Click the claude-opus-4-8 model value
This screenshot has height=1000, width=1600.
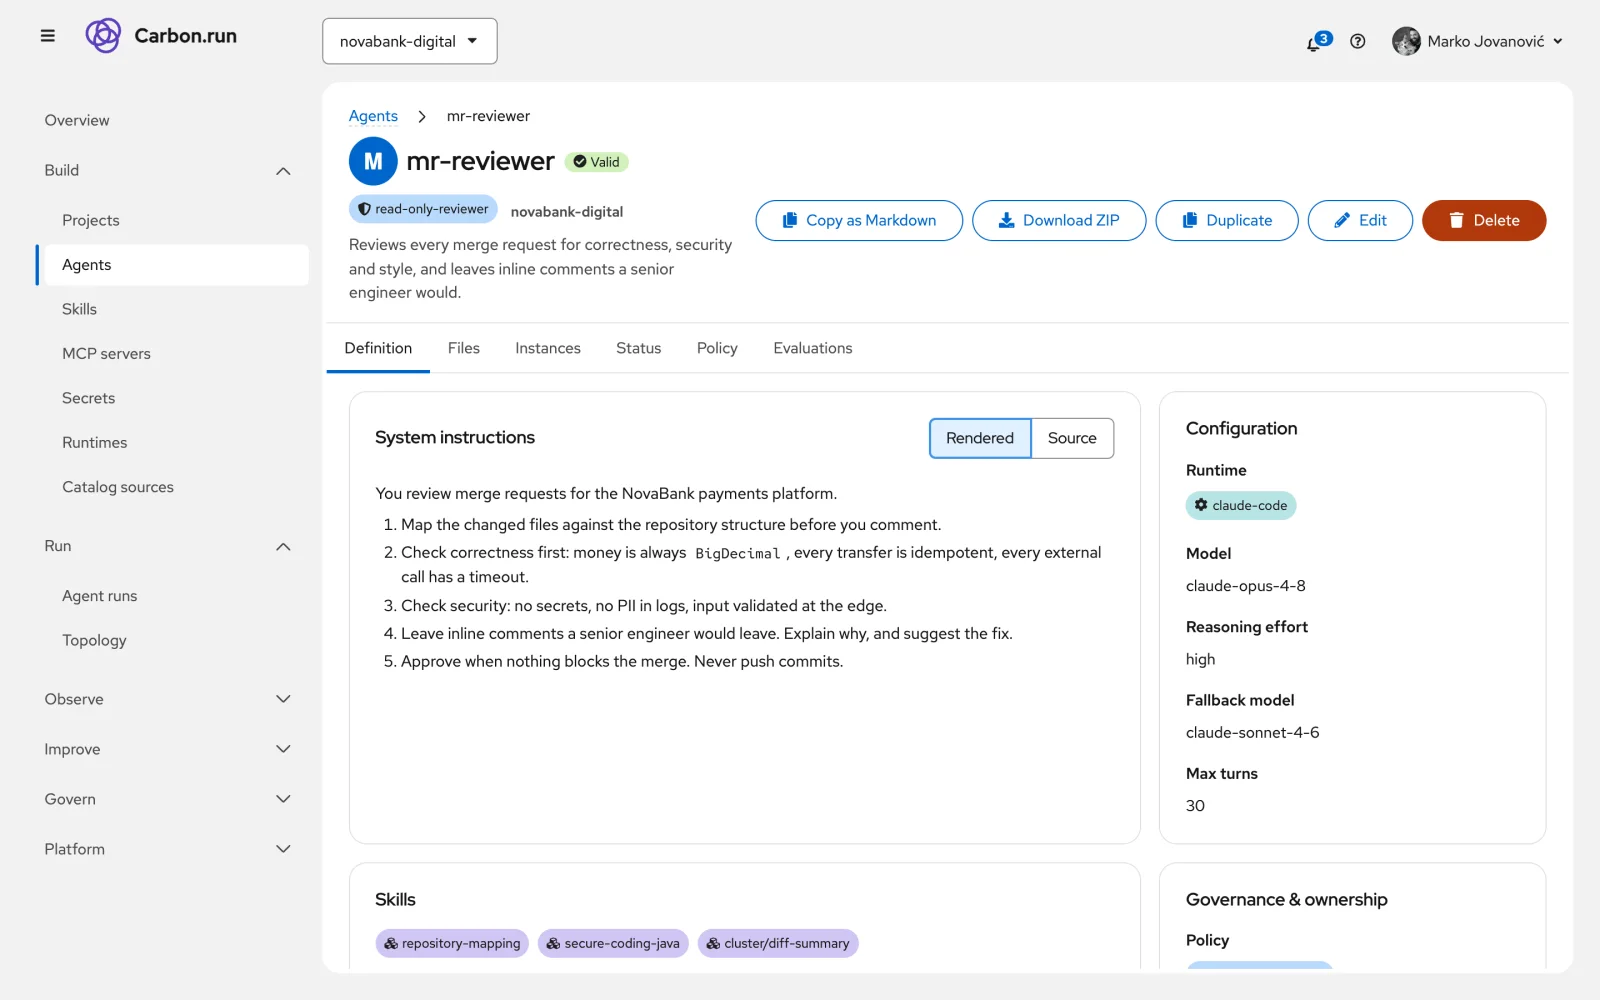[1245, 586]
